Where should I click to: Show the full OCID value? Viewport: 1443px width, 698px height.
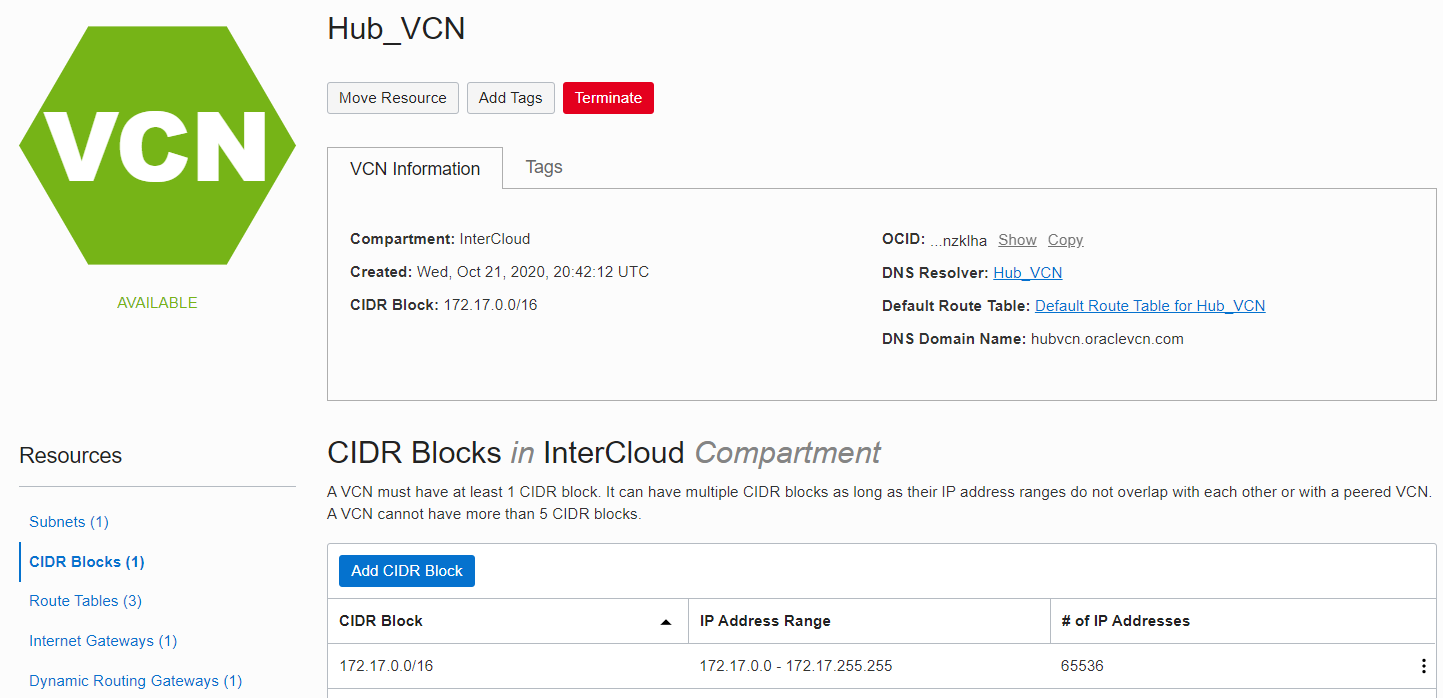coord(1017,240)
